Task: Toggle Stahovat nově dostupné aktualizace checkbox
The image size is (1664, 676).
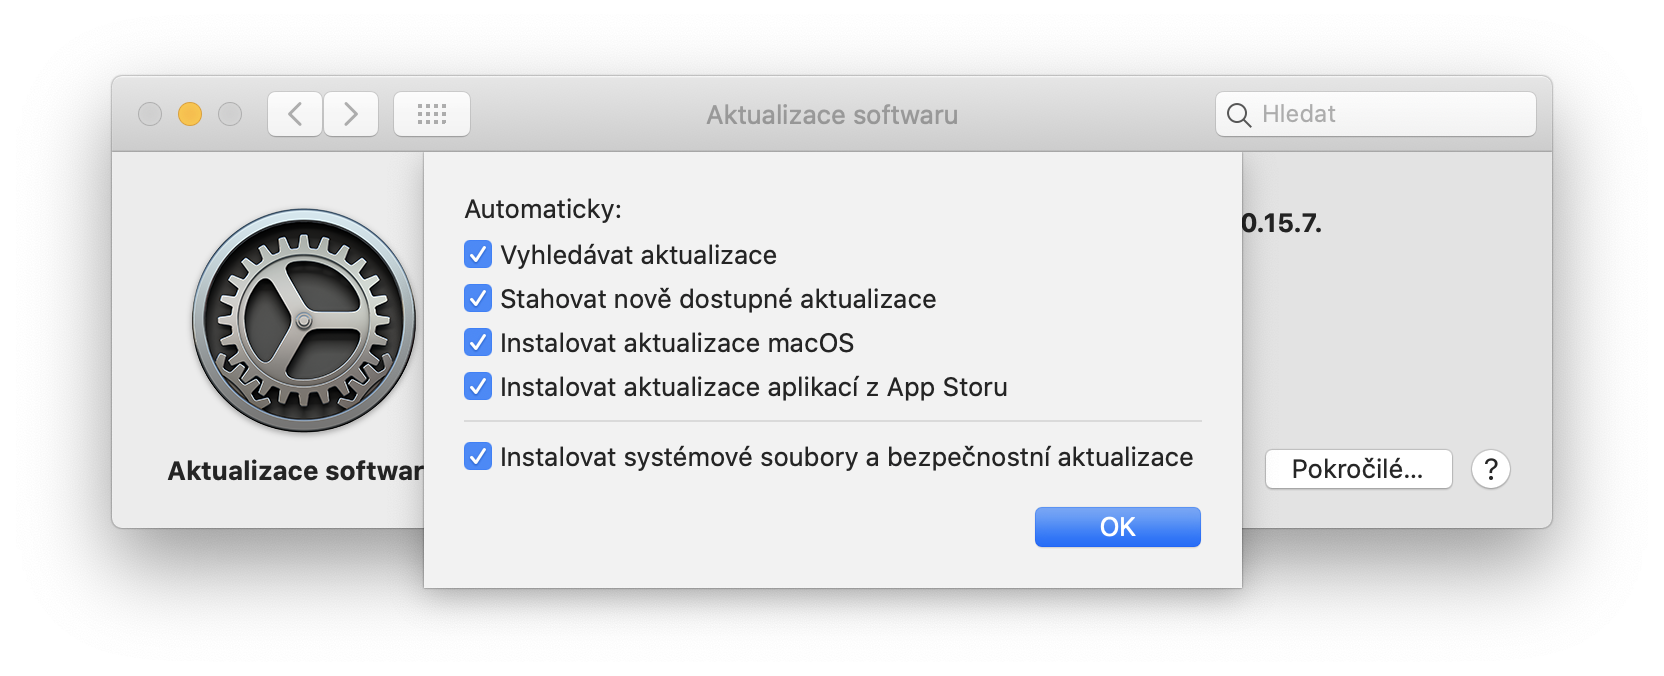Action: [478, 299]
